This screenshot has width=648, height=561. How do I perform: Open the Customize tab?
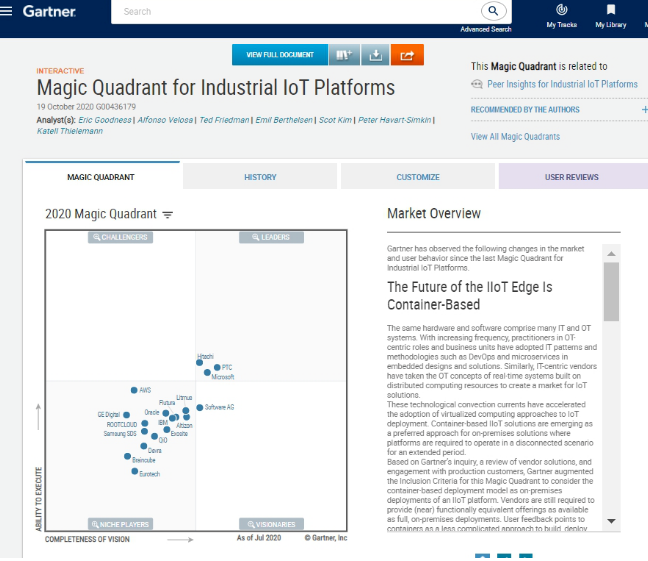(417, 177)
